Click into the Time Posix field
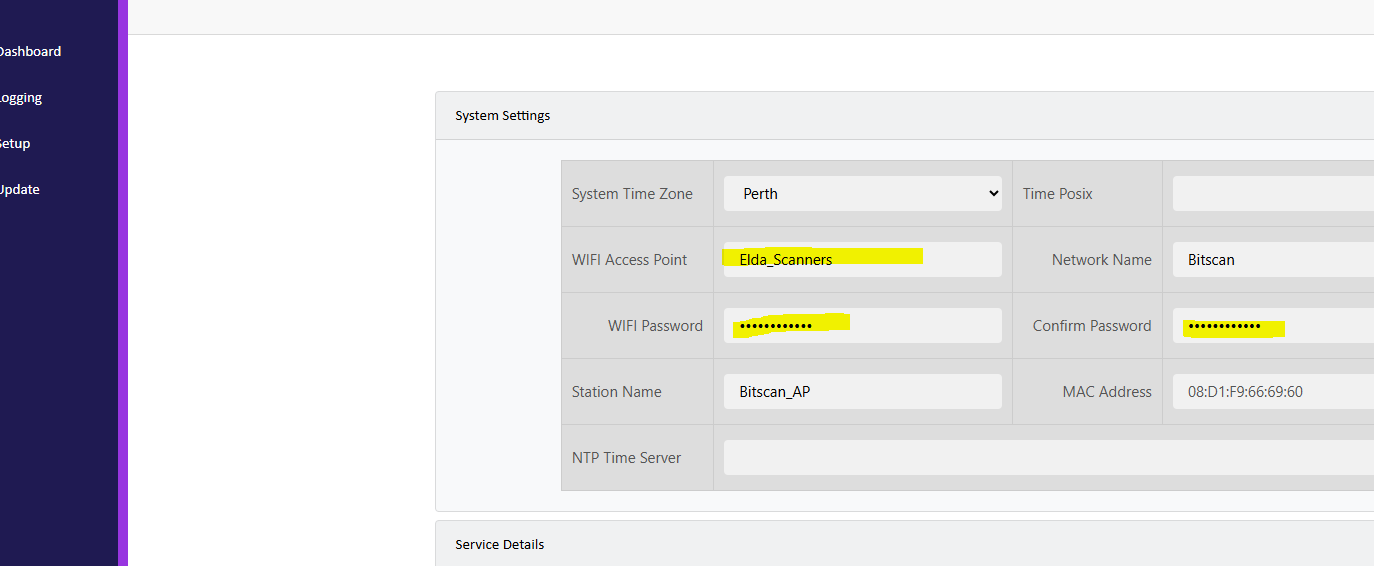Image resolution: width=1374 pixels, height=566 pixels. pyautogui.click(x=1273, y=193)
